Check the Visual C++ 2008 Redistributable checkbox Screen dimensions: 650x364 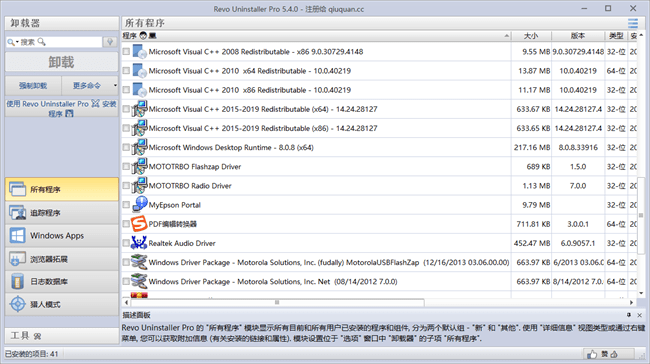(126, 52)
